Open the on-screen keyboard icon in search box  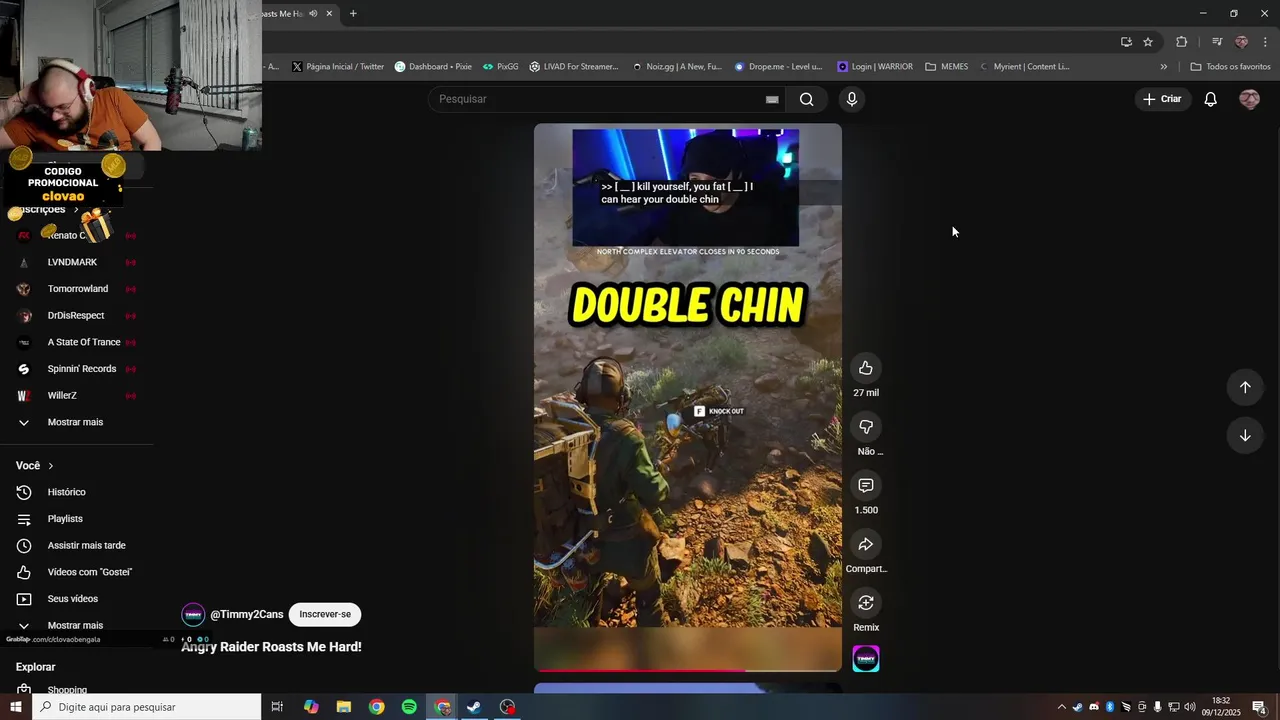pyautogui.click(x=772, y=99)
